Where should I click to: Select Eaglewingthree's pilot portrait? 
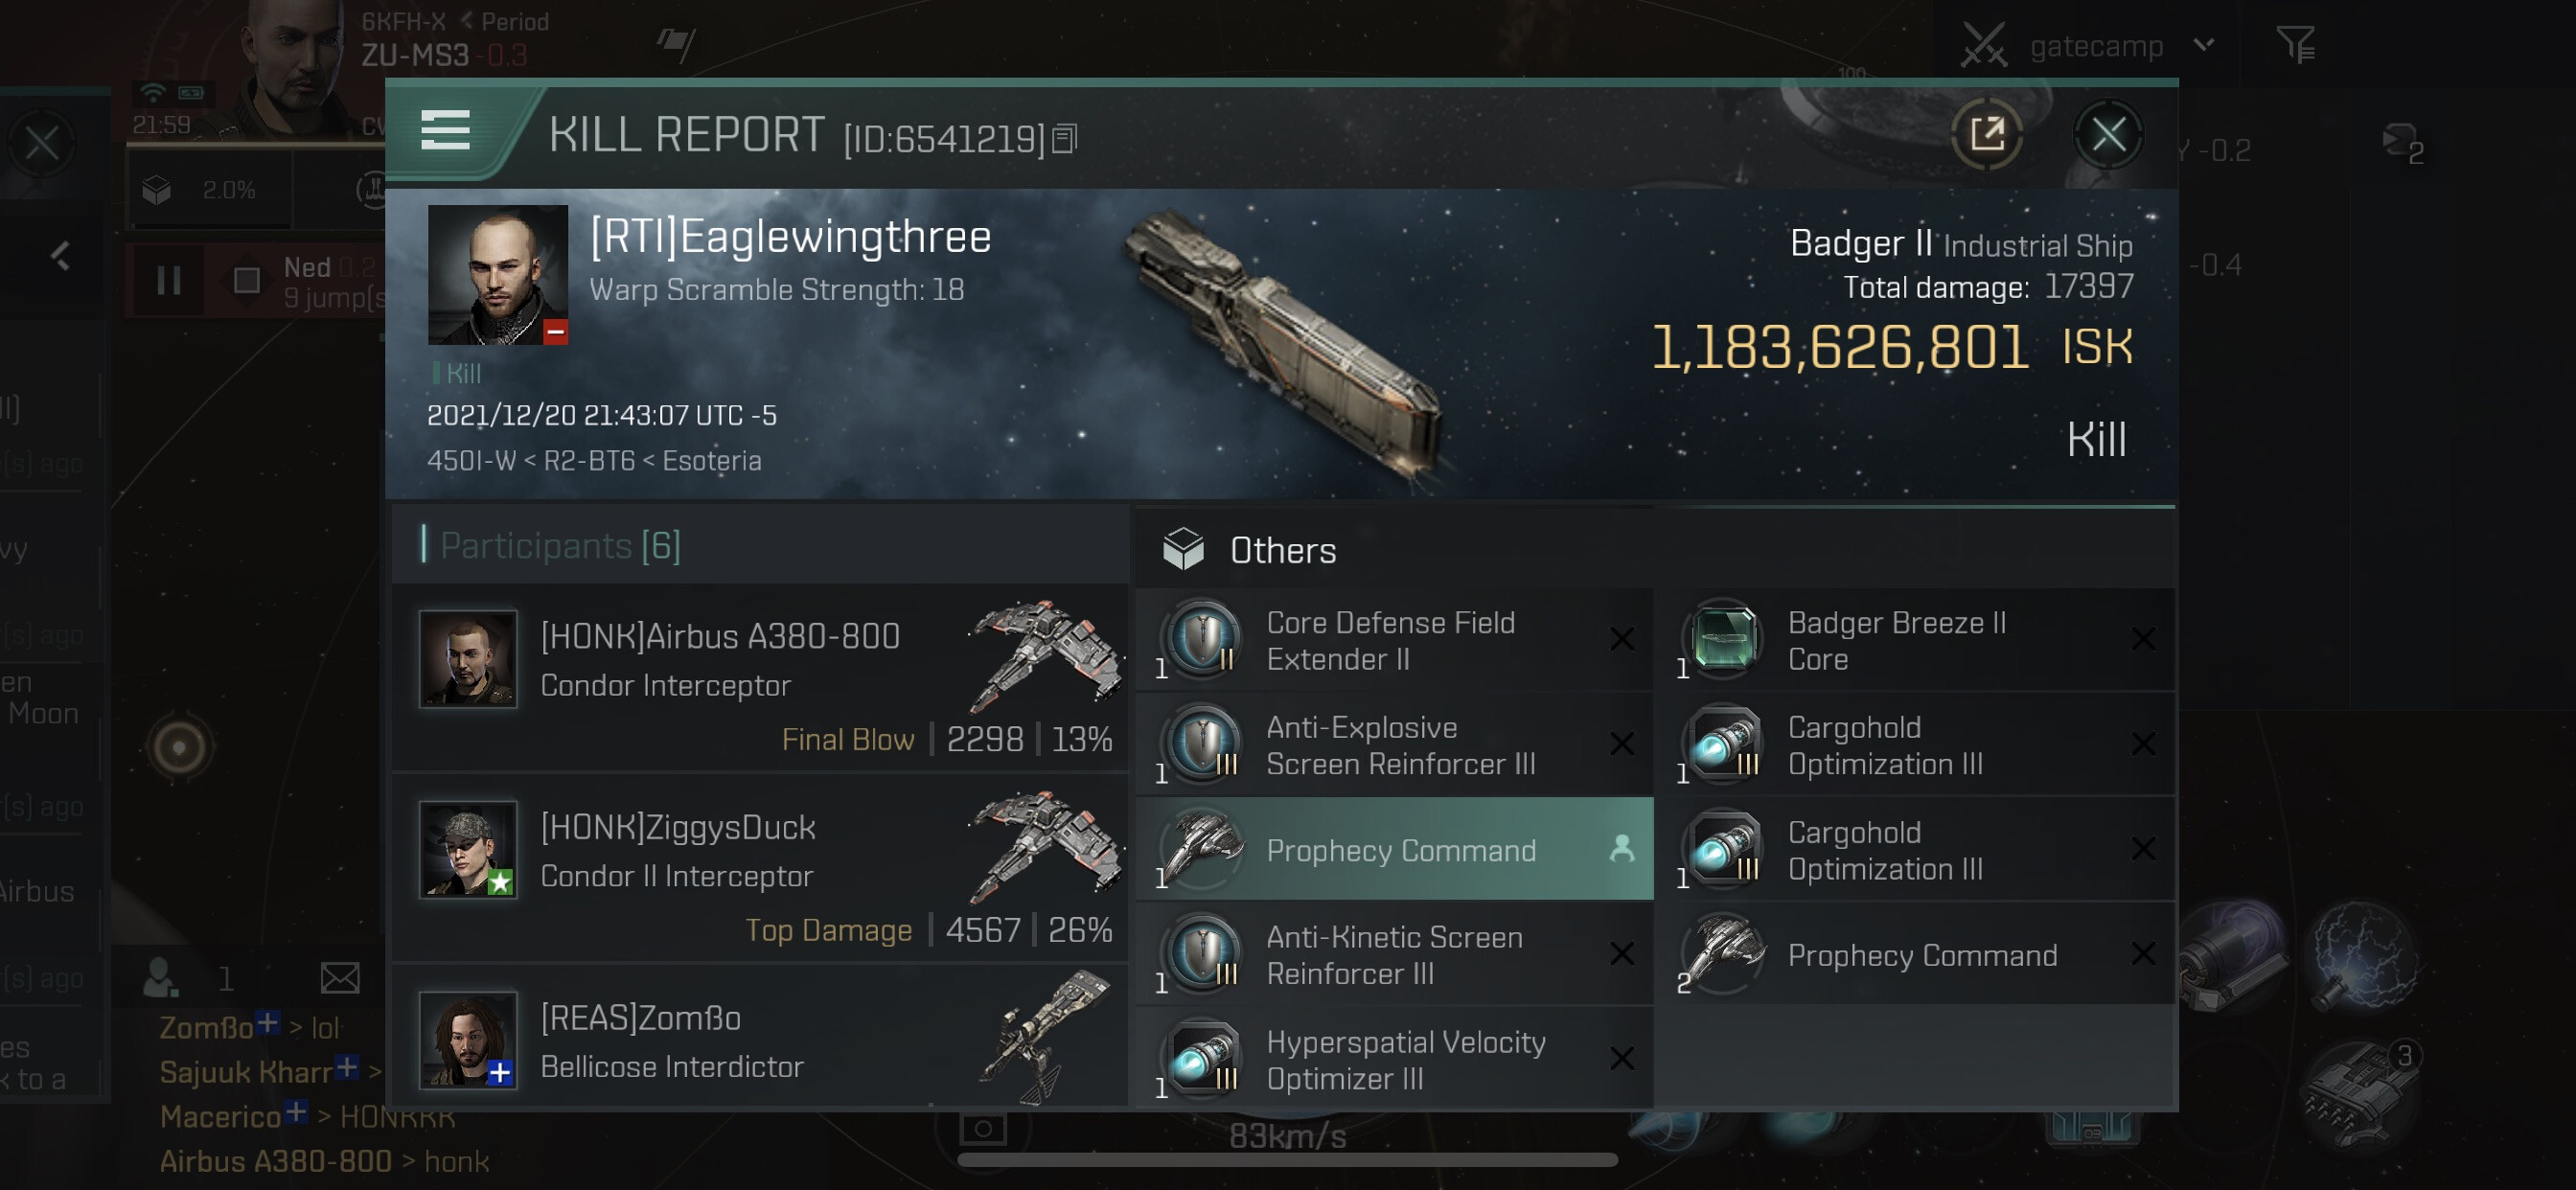point(497,274)
